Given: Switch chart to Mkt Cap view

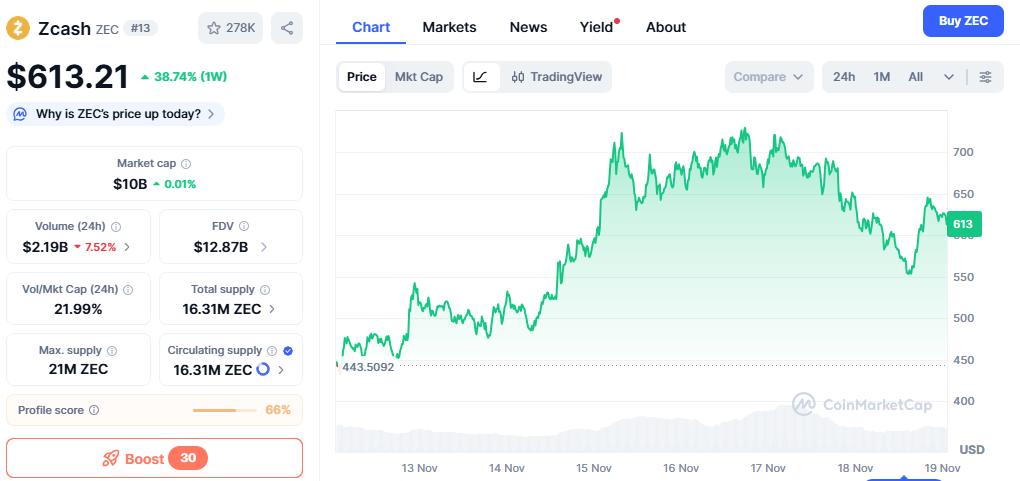Looking at the screenshot, I should click(x=419, y=77).
